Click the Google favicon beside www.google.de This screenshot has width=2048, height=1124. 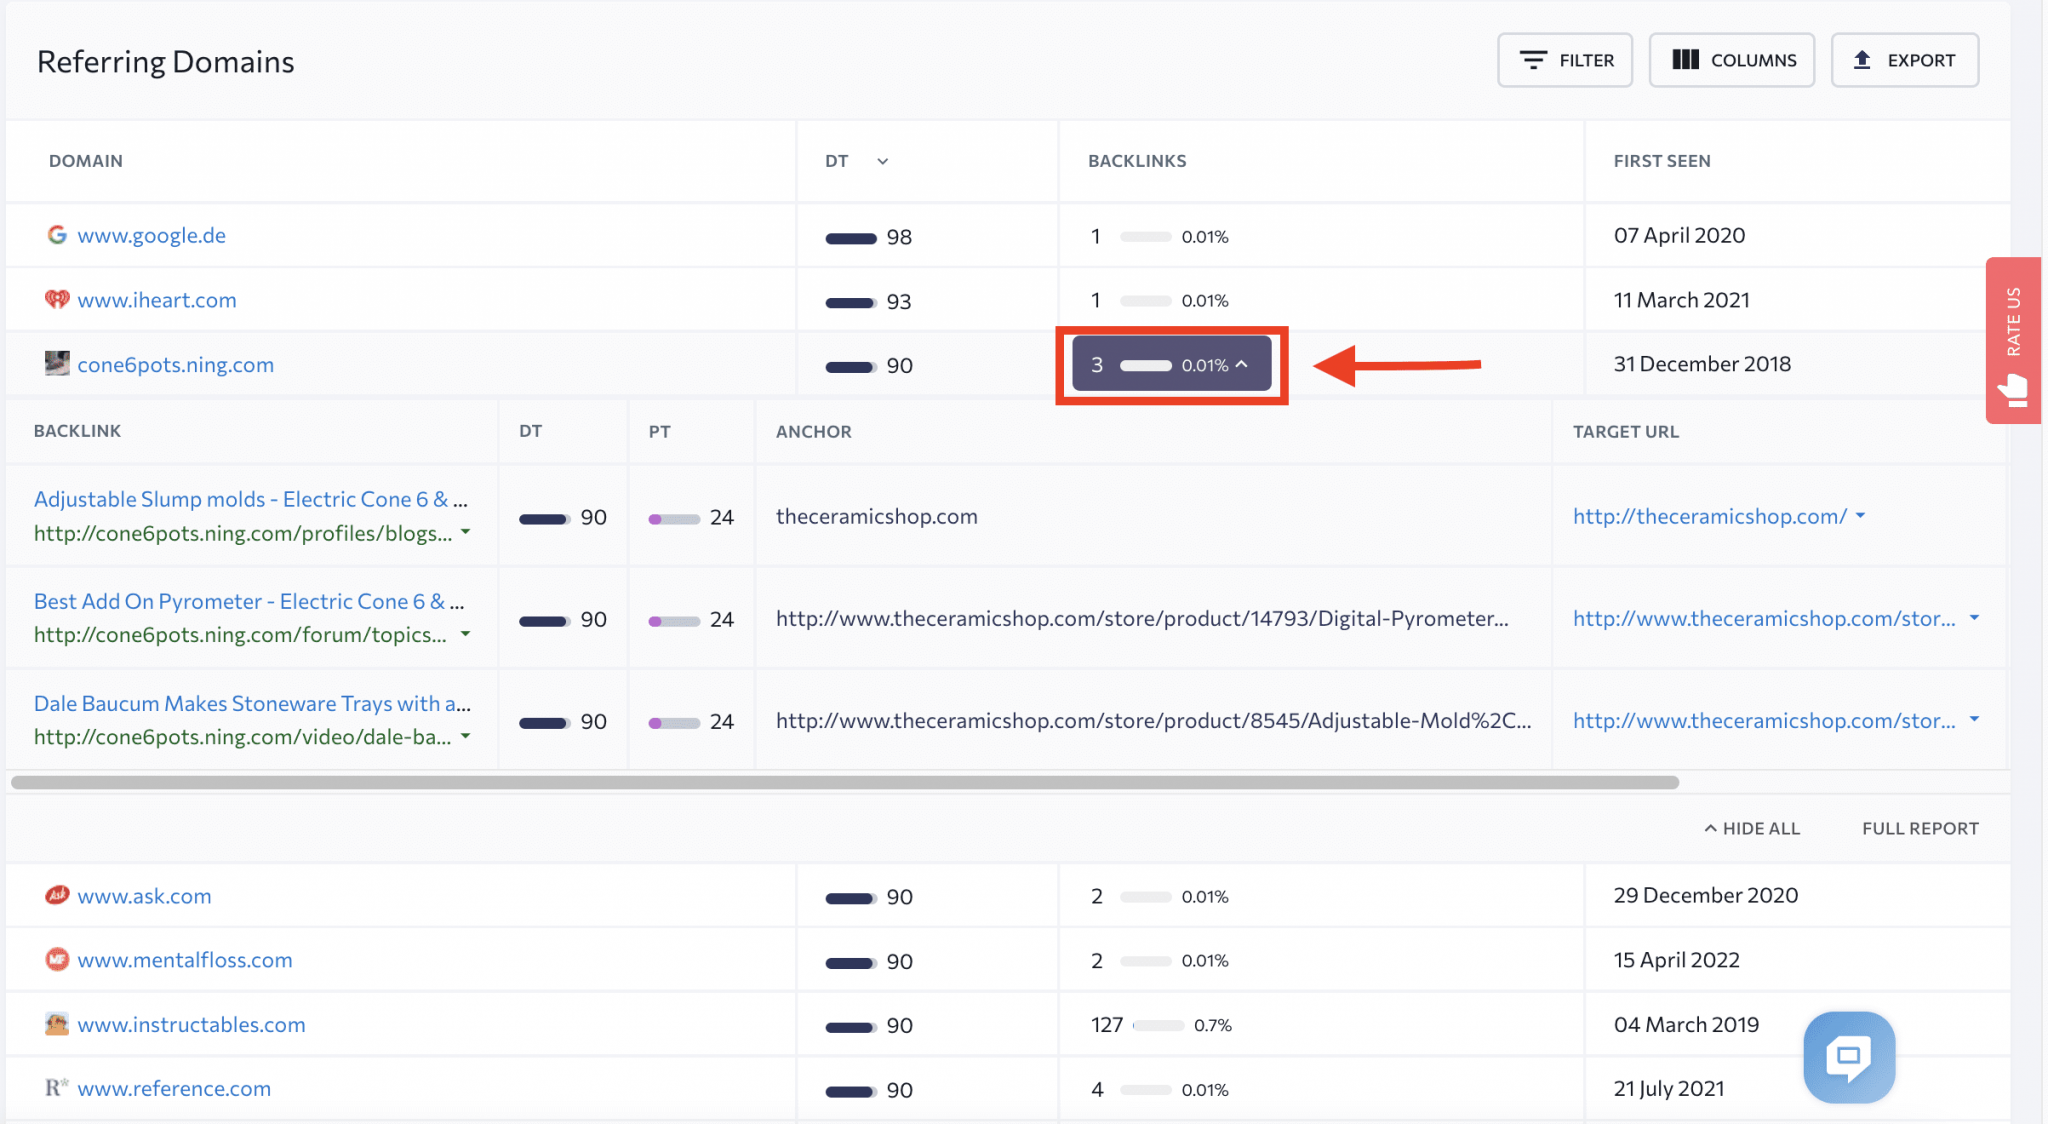57,235
